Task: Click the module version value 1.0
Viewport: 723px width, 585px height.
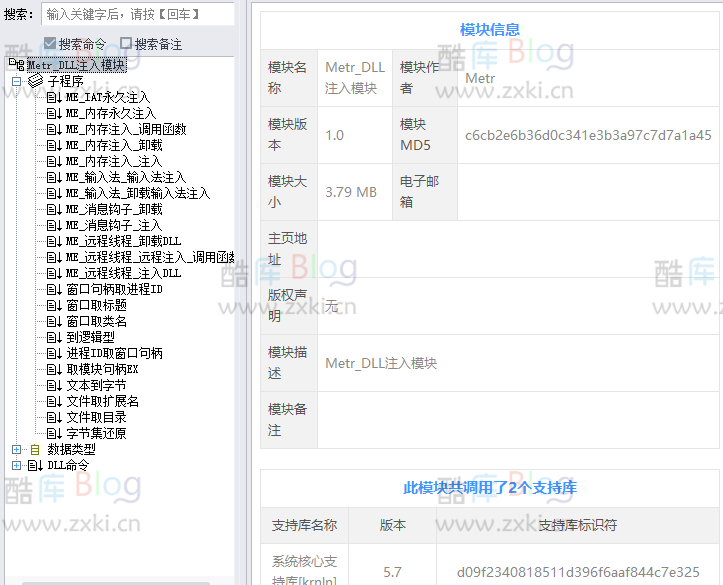Action: (x=334, y=135)
